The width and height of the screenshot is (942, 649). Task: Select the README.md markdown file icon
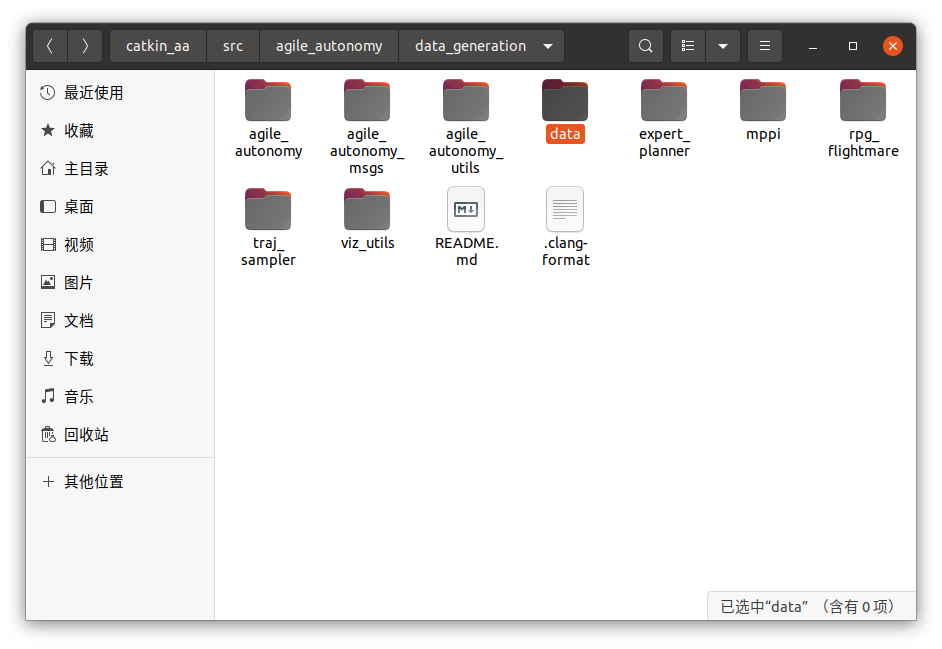pyautogui.click(x=466, y=209)
